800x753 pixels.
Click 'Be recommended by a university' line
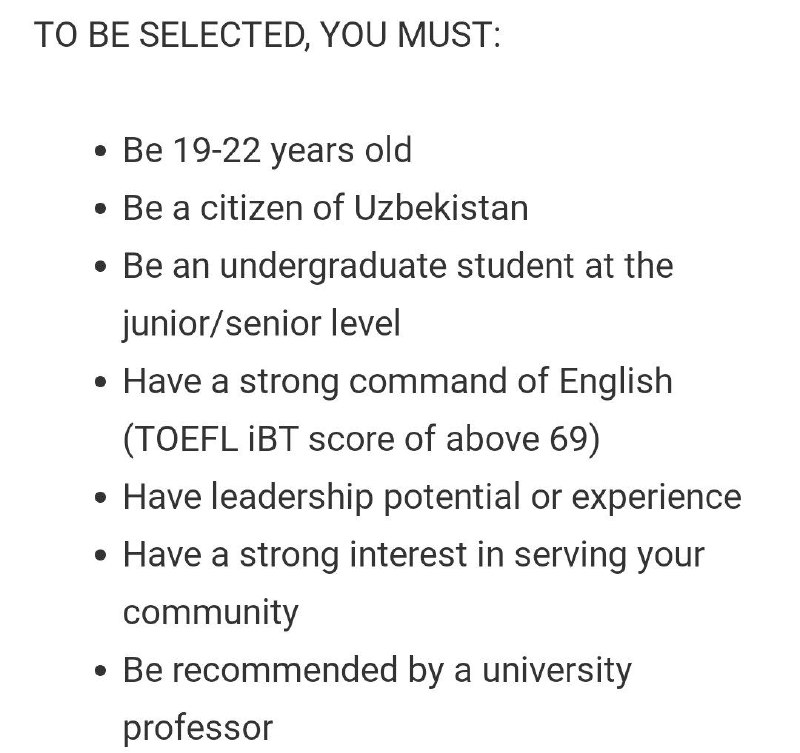377,671
